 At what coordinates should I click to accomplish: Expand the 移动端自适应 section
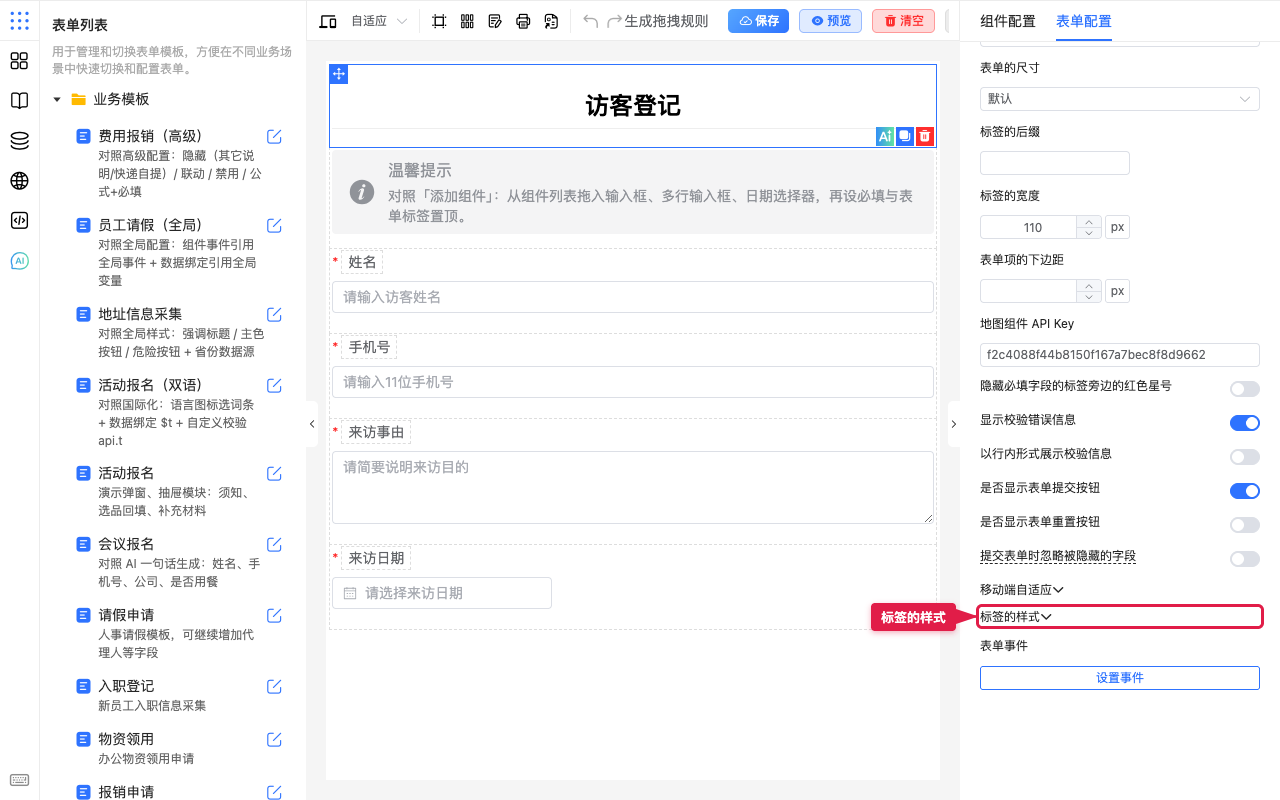pyautogui.click(x=1022, y=590)
